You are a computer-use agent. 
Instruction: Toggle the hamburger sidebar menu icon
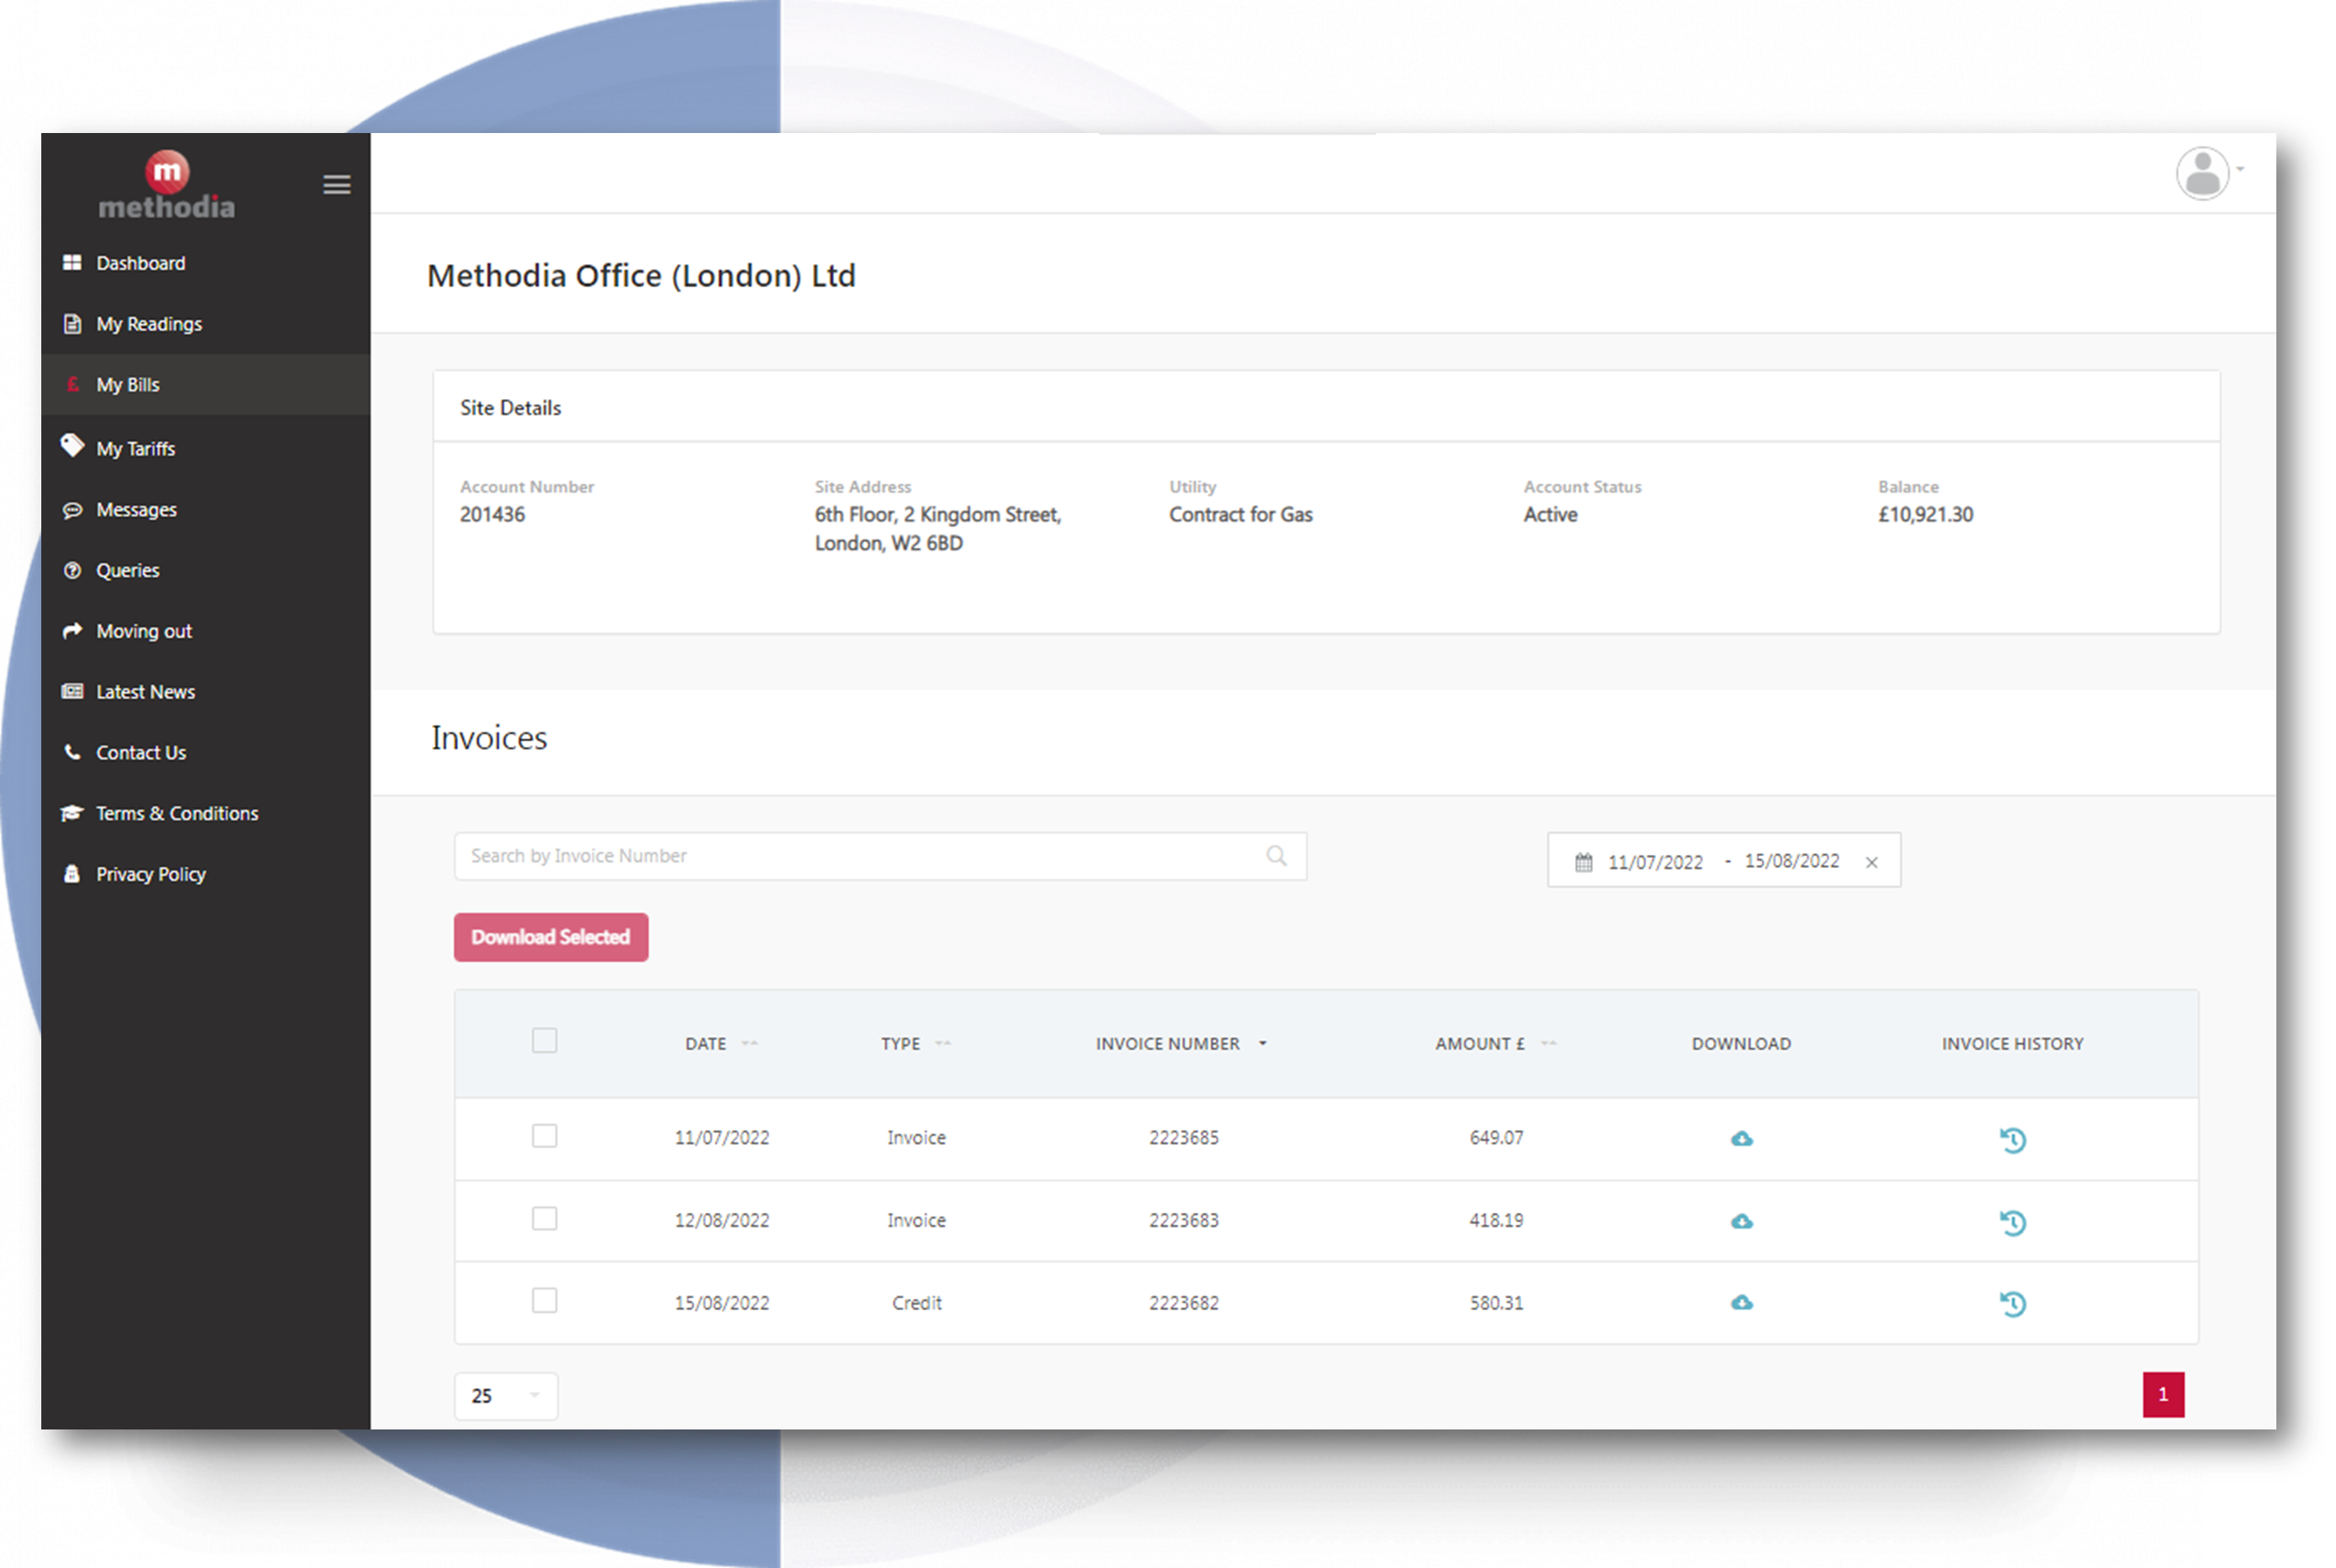[x=337, y=185]
